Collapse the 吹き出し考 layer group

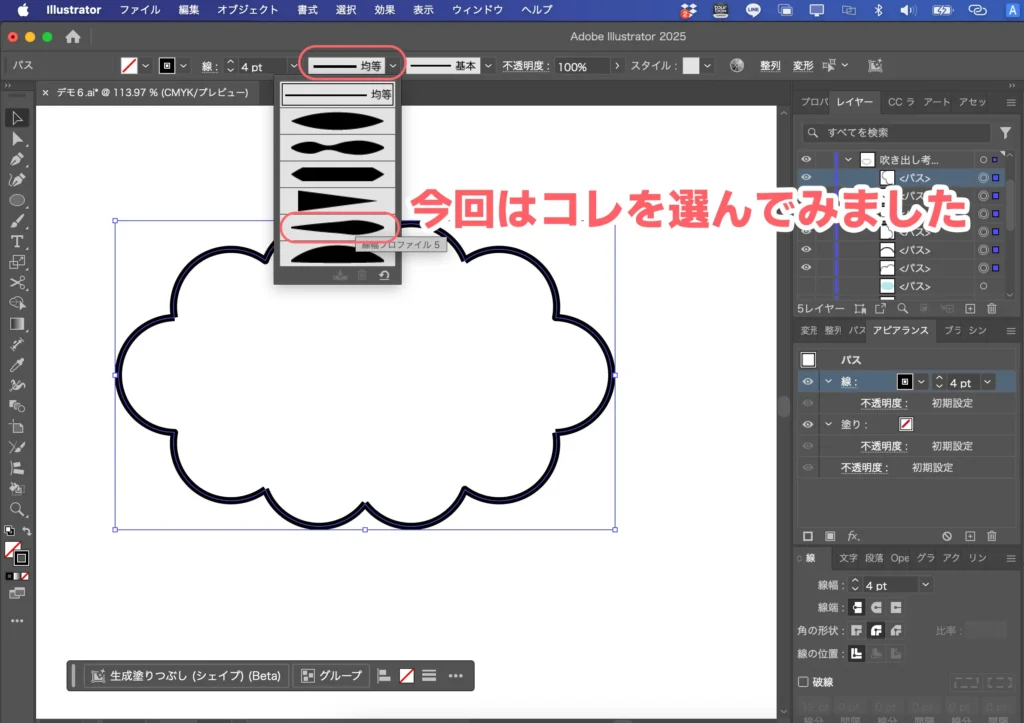click(848, 159)
